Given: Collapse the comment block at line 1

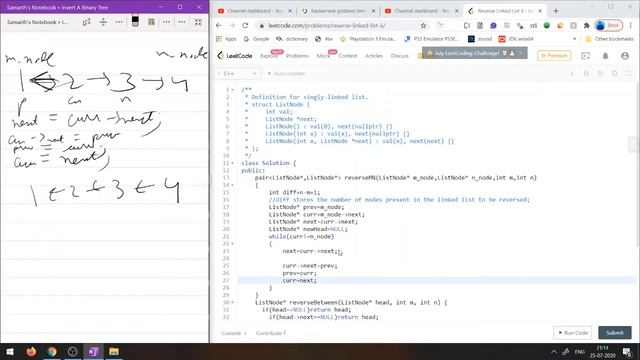Looking at the screenshot, I should tap(233, 90).
